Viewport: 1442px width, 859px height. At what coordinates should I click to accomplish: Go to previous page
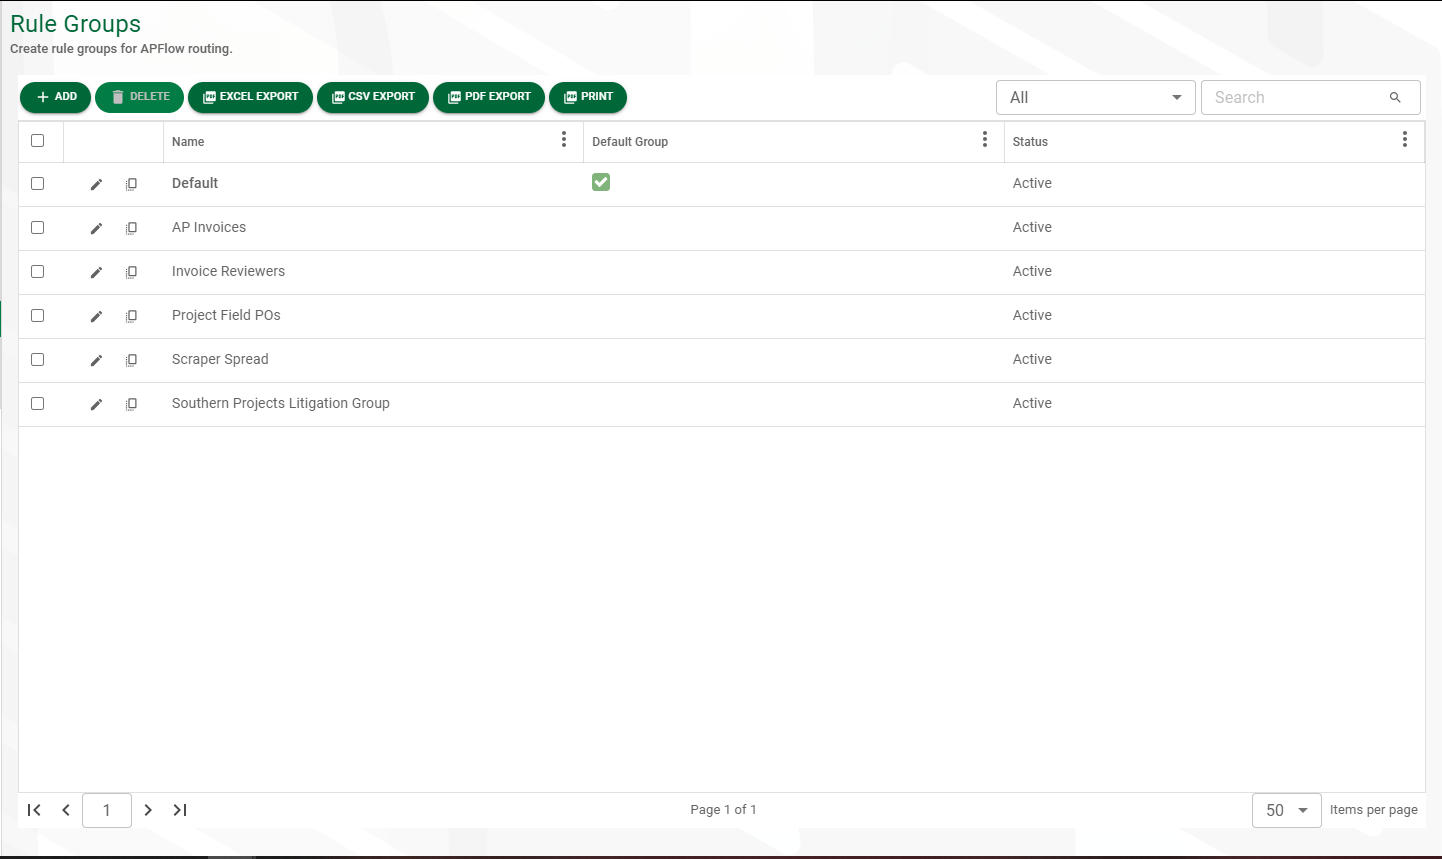[x=66, y=810]
